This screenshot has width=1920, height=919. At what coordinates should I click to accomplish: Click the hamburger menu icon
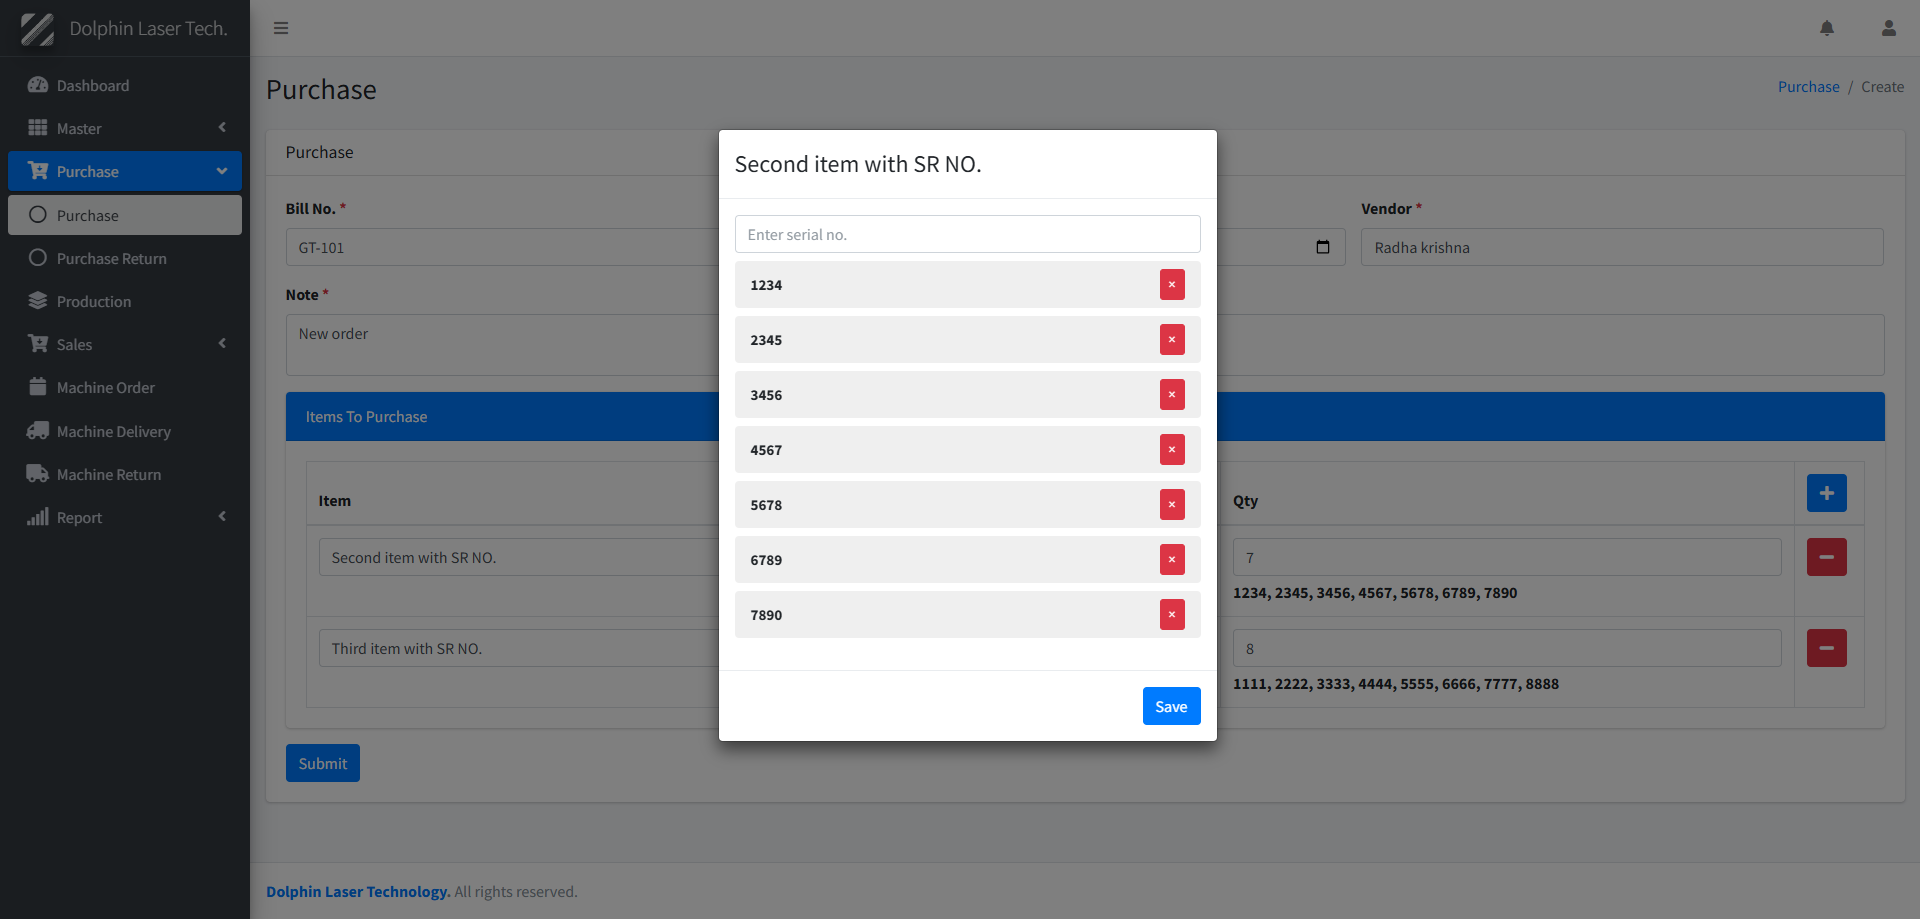(281, 28)
